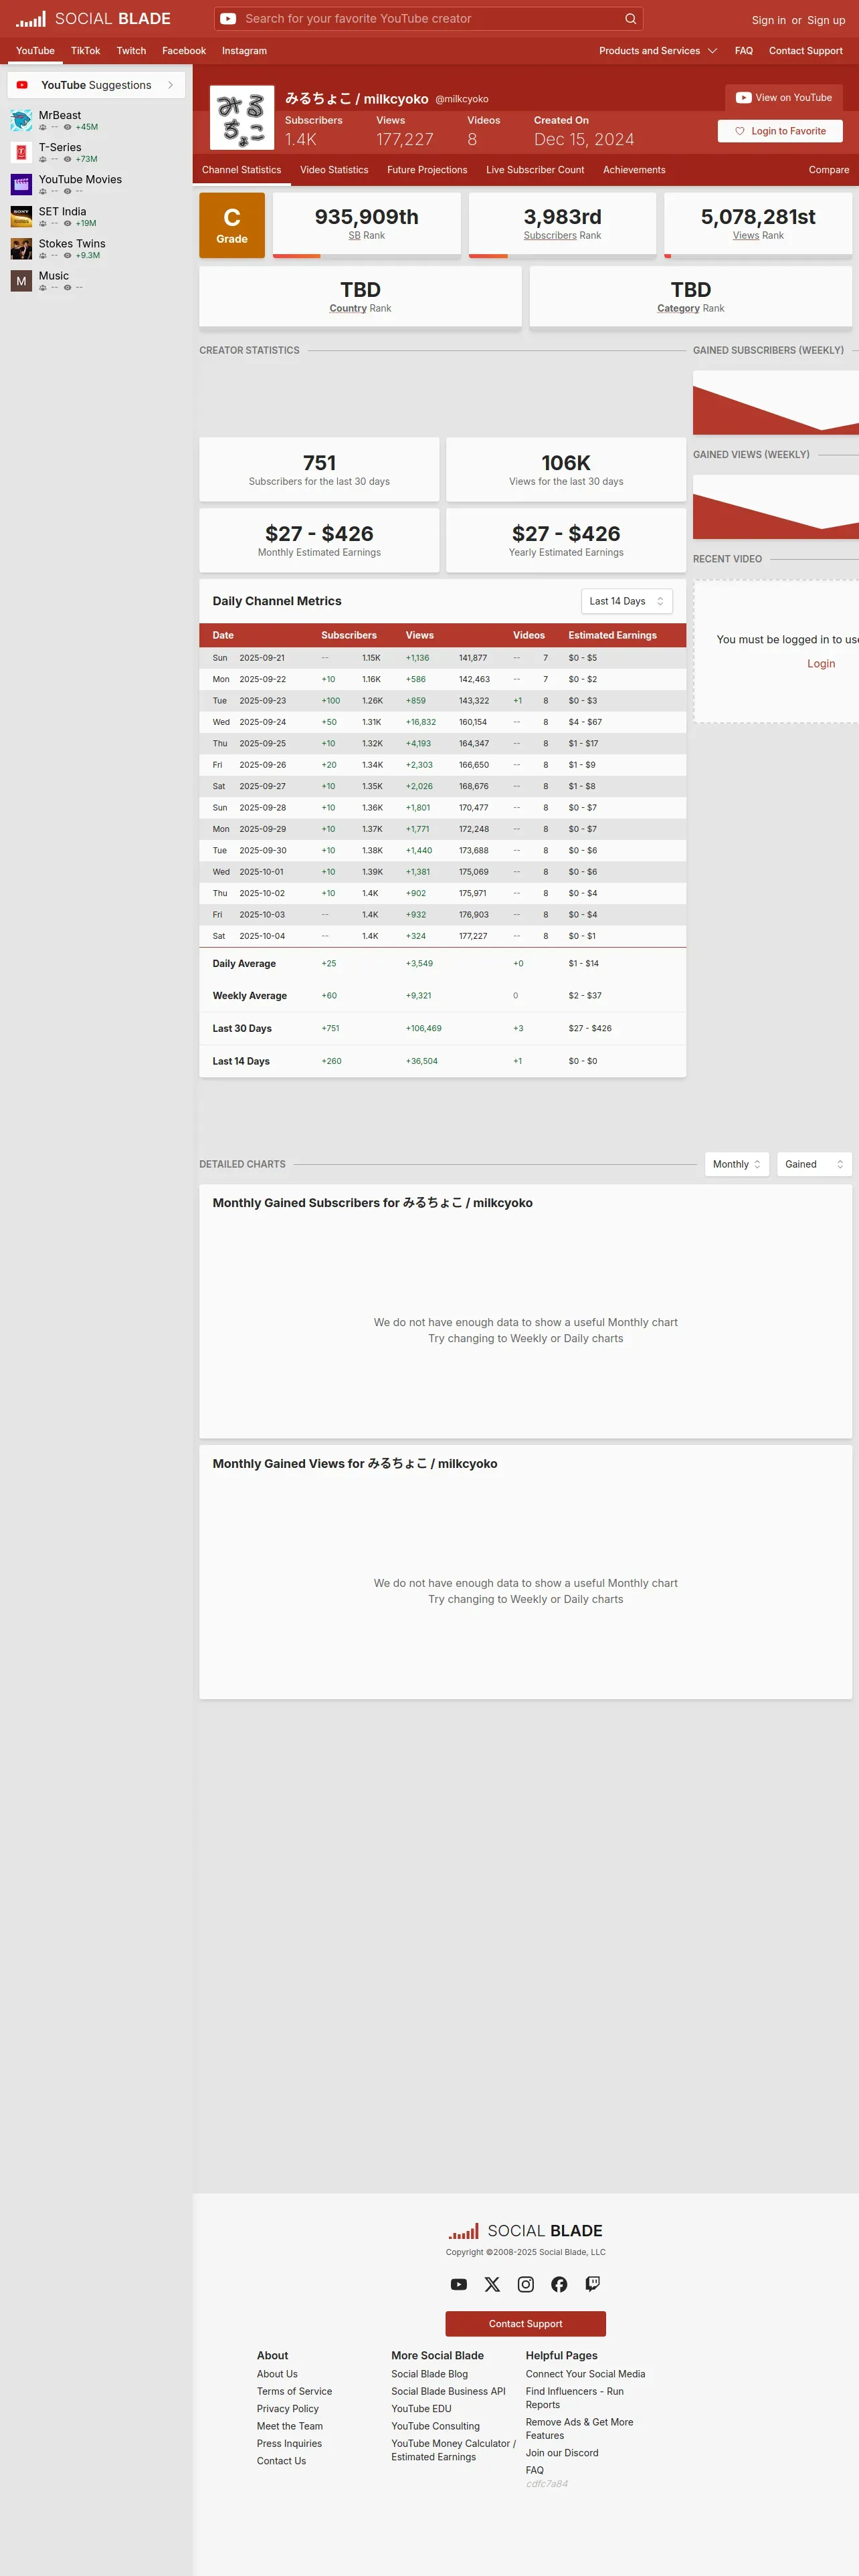Click the Subscribers Rank card
The image size is (859, 2576).
pyautogui.click(x=563, y=225)
